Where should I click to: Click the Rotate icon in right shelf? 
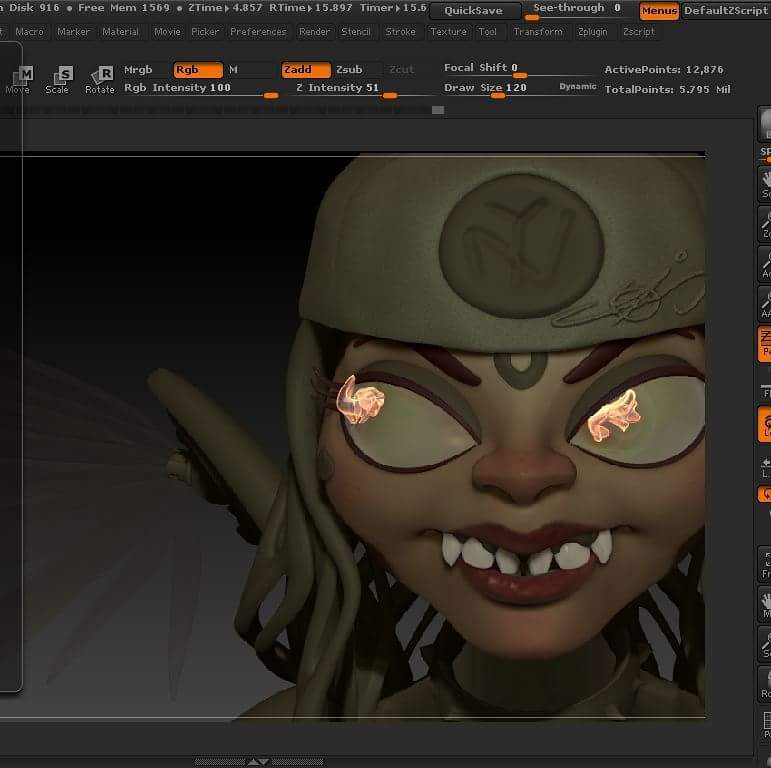pyautogui.click(x=765, y=684)
